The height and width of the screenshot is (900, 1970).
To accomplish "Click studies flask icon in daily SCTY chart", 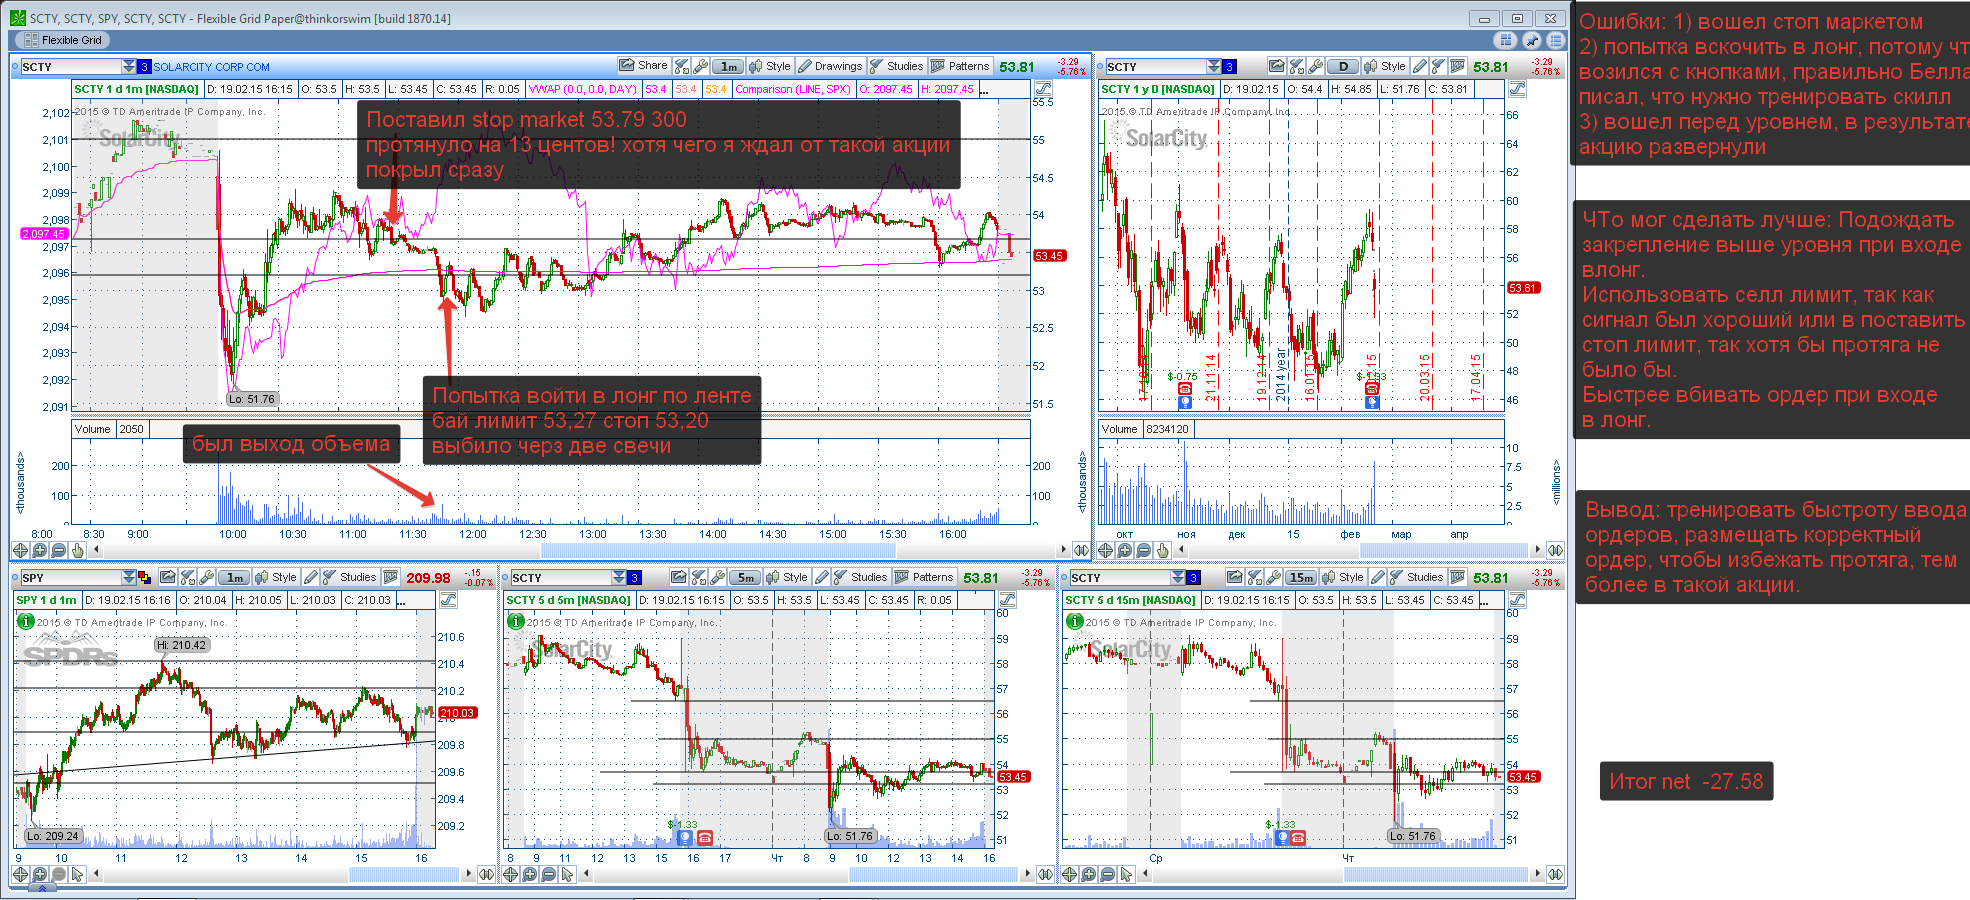I will pyautogui.click(x=1438, y=66).
